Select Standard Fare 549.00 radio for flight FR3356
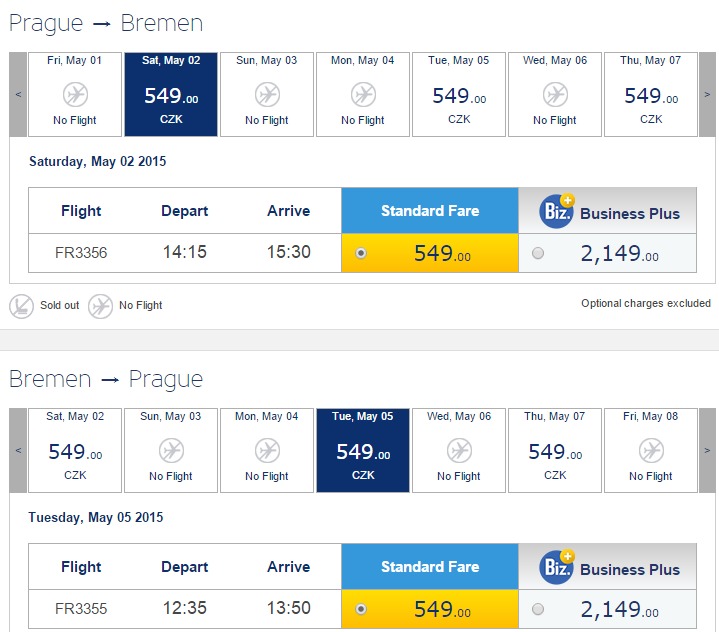Screen dimensions: 719x632 coord(361,253)
